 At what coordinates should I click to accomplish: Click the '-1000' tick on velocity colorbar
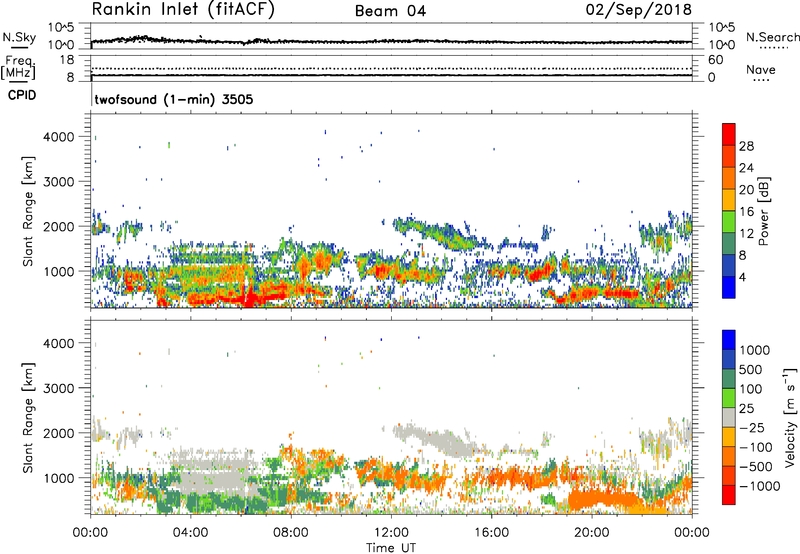[x=760, y=486]
